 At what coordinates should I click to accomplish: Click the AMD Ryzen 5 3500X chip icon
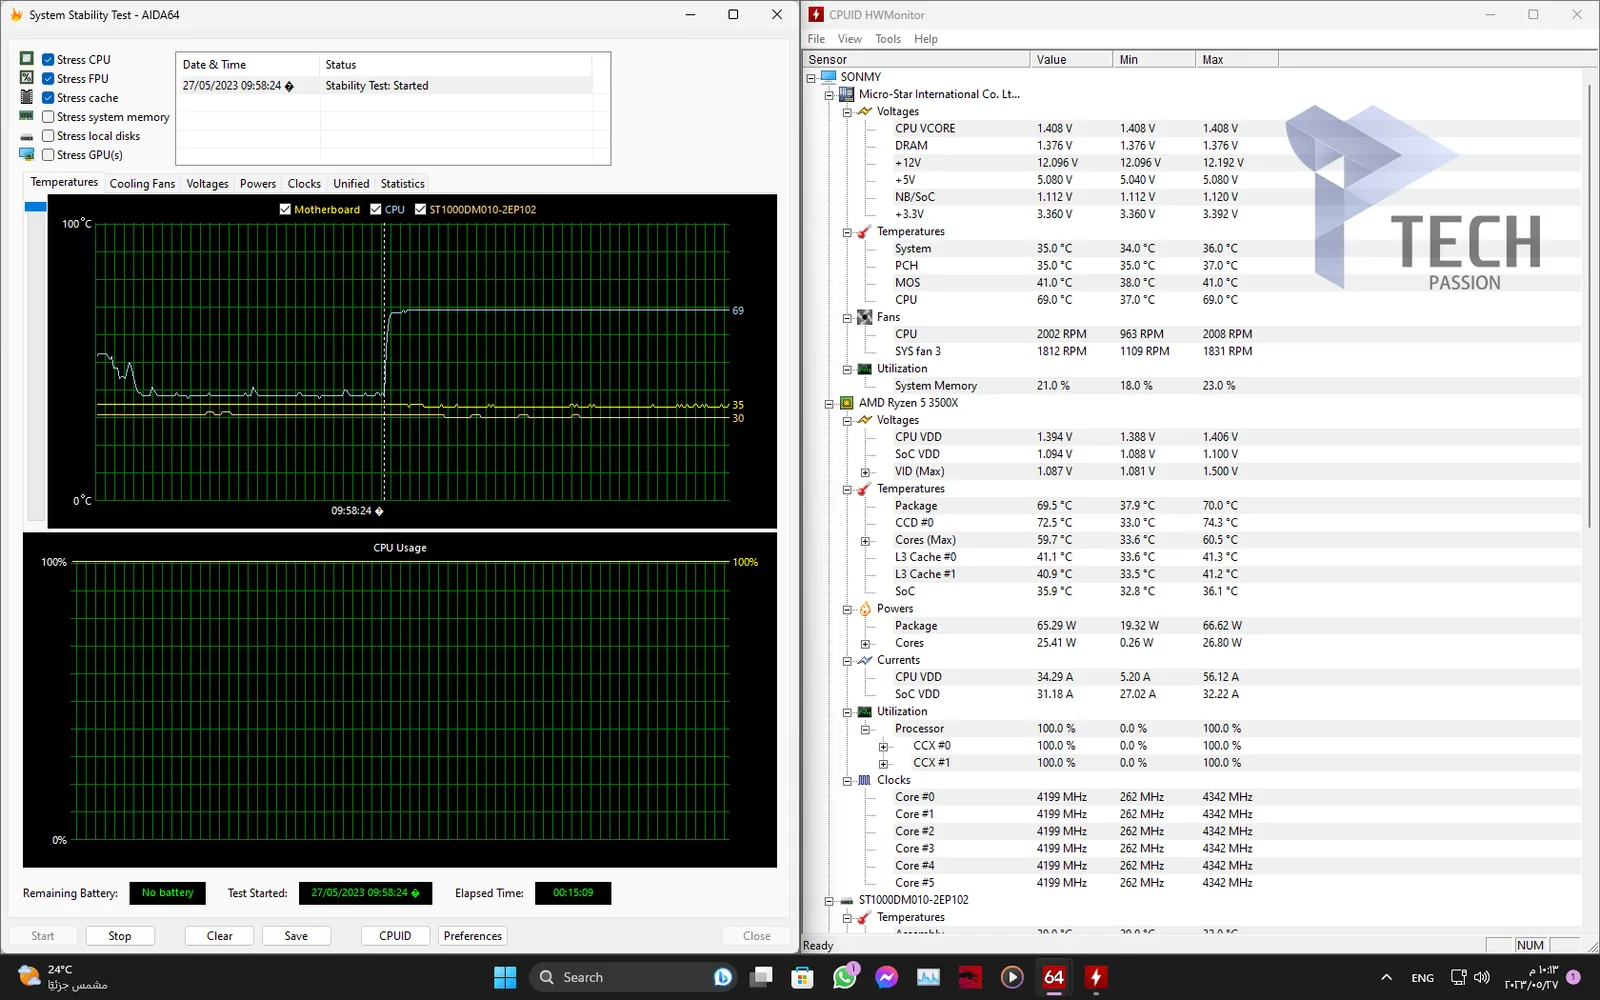tap(847, 403)
